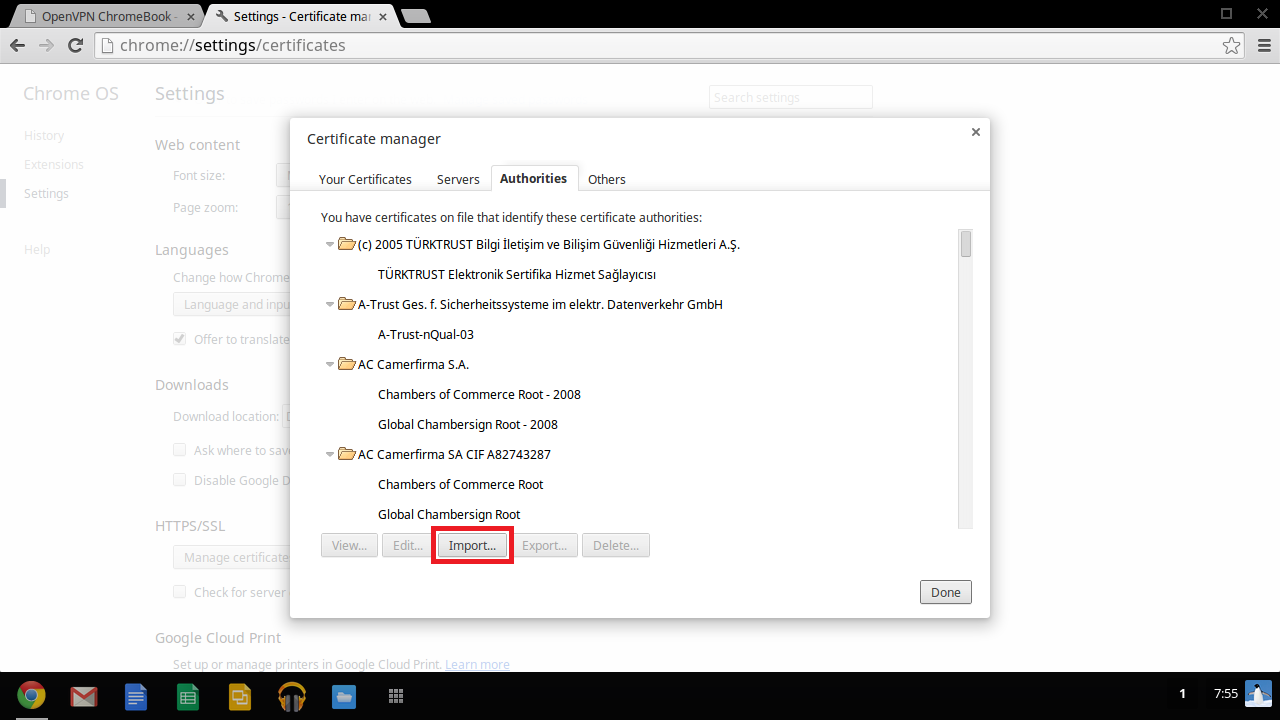The height and width of the screenshot is (720, 1280).
Task: Bookmark this page with star icon
Action: coord(1232,46)
